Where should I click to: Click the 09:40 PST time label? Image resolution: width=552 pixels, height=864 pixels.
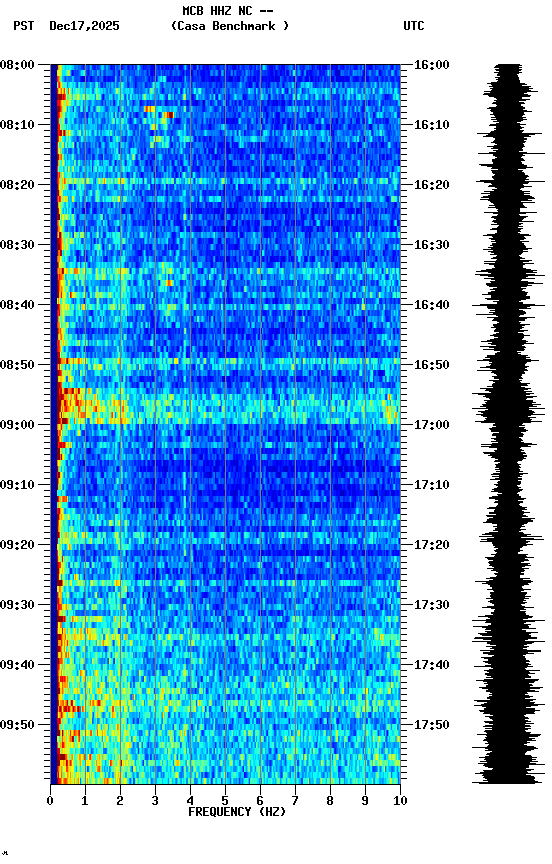[17, 665]
